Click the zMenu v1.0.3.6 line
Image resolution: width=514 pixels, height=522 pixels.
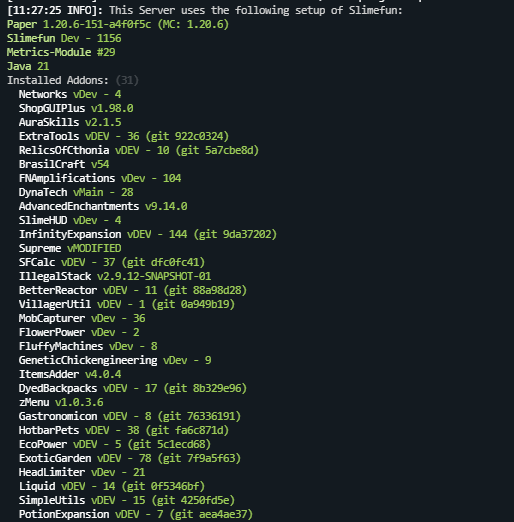61,402
